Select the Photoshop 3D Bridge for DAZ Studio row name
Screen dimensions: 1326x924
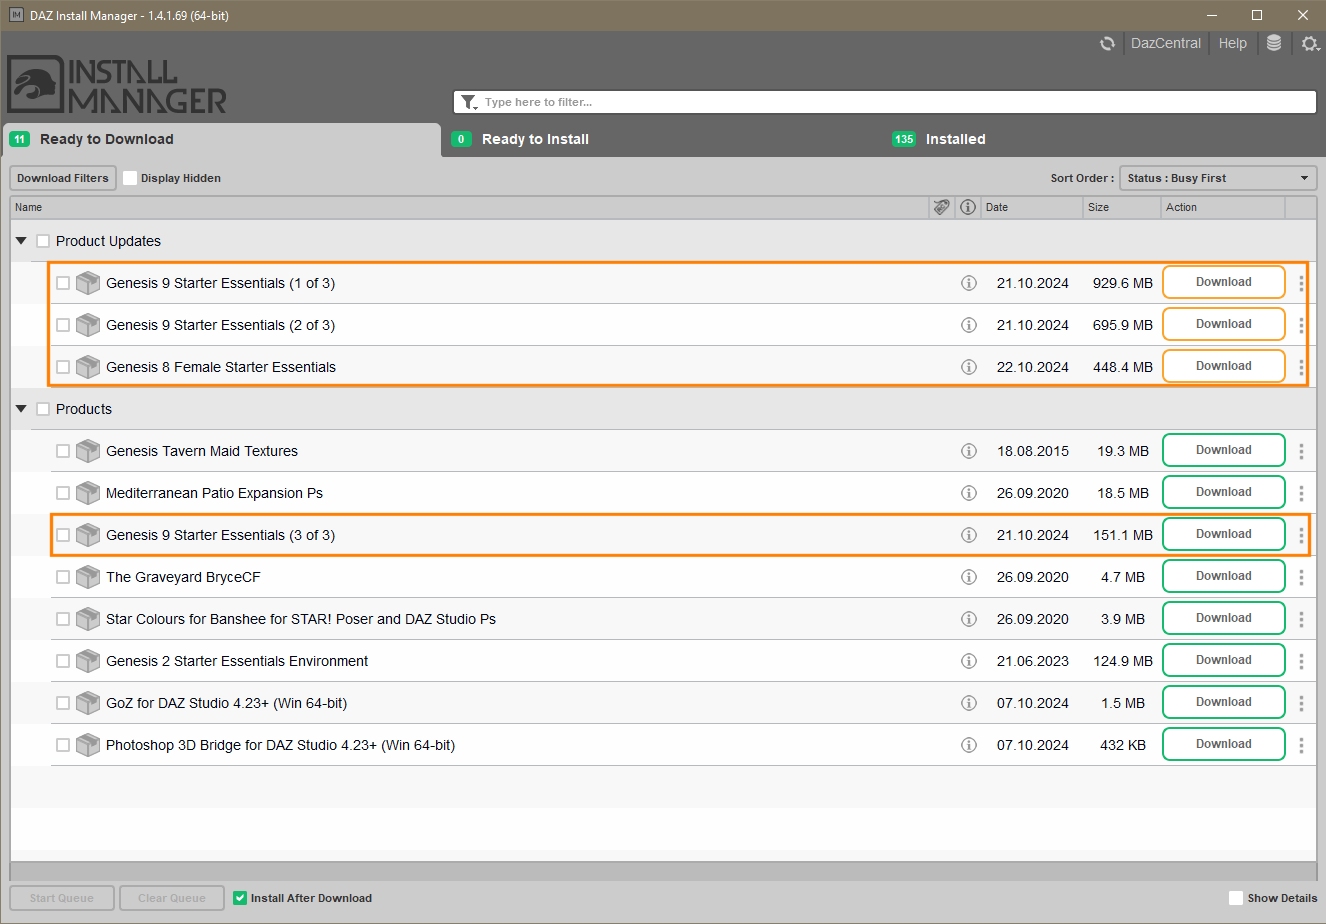(x=281, y=745)
